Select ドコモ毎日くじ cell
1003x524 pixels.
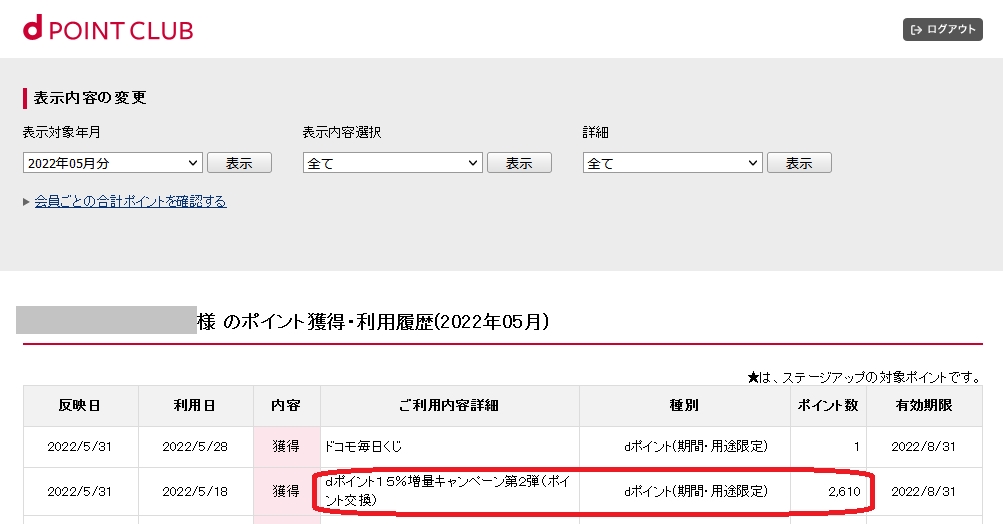point(450,447)
